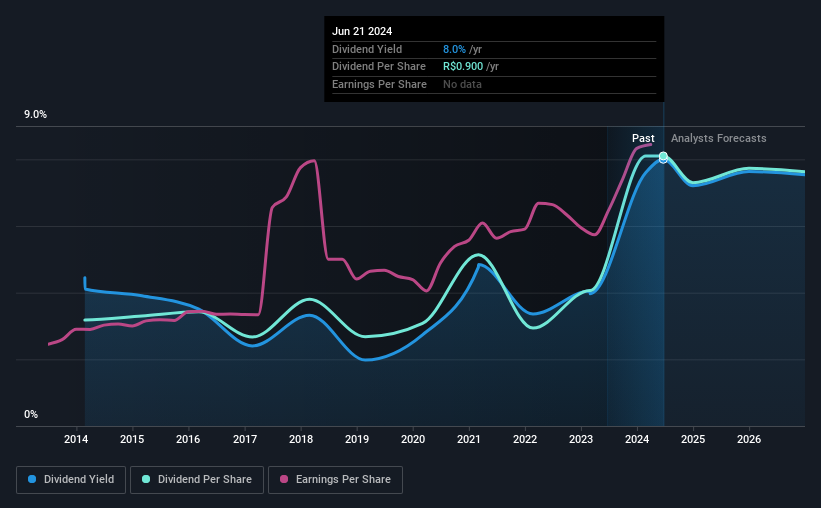This screenshot has height=508, width=821.
Task: Click the Dividend Per Share row label in the tooltip
Action: [379, 67]
